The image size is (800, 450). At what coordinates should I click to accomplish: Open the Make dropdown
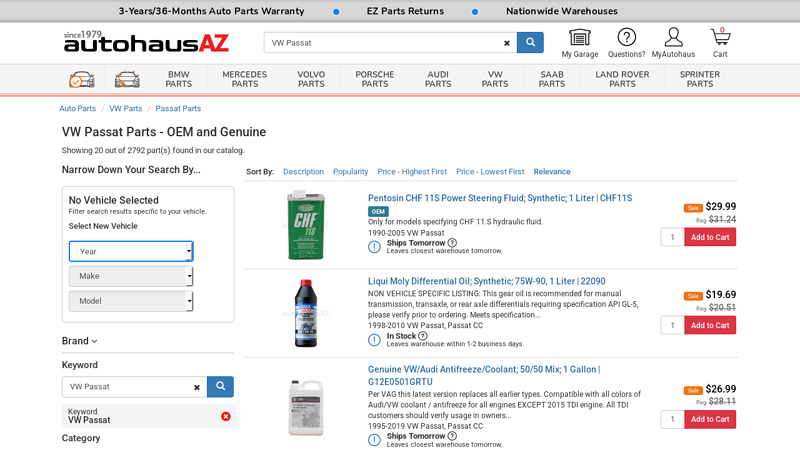[x=131, y=276]
